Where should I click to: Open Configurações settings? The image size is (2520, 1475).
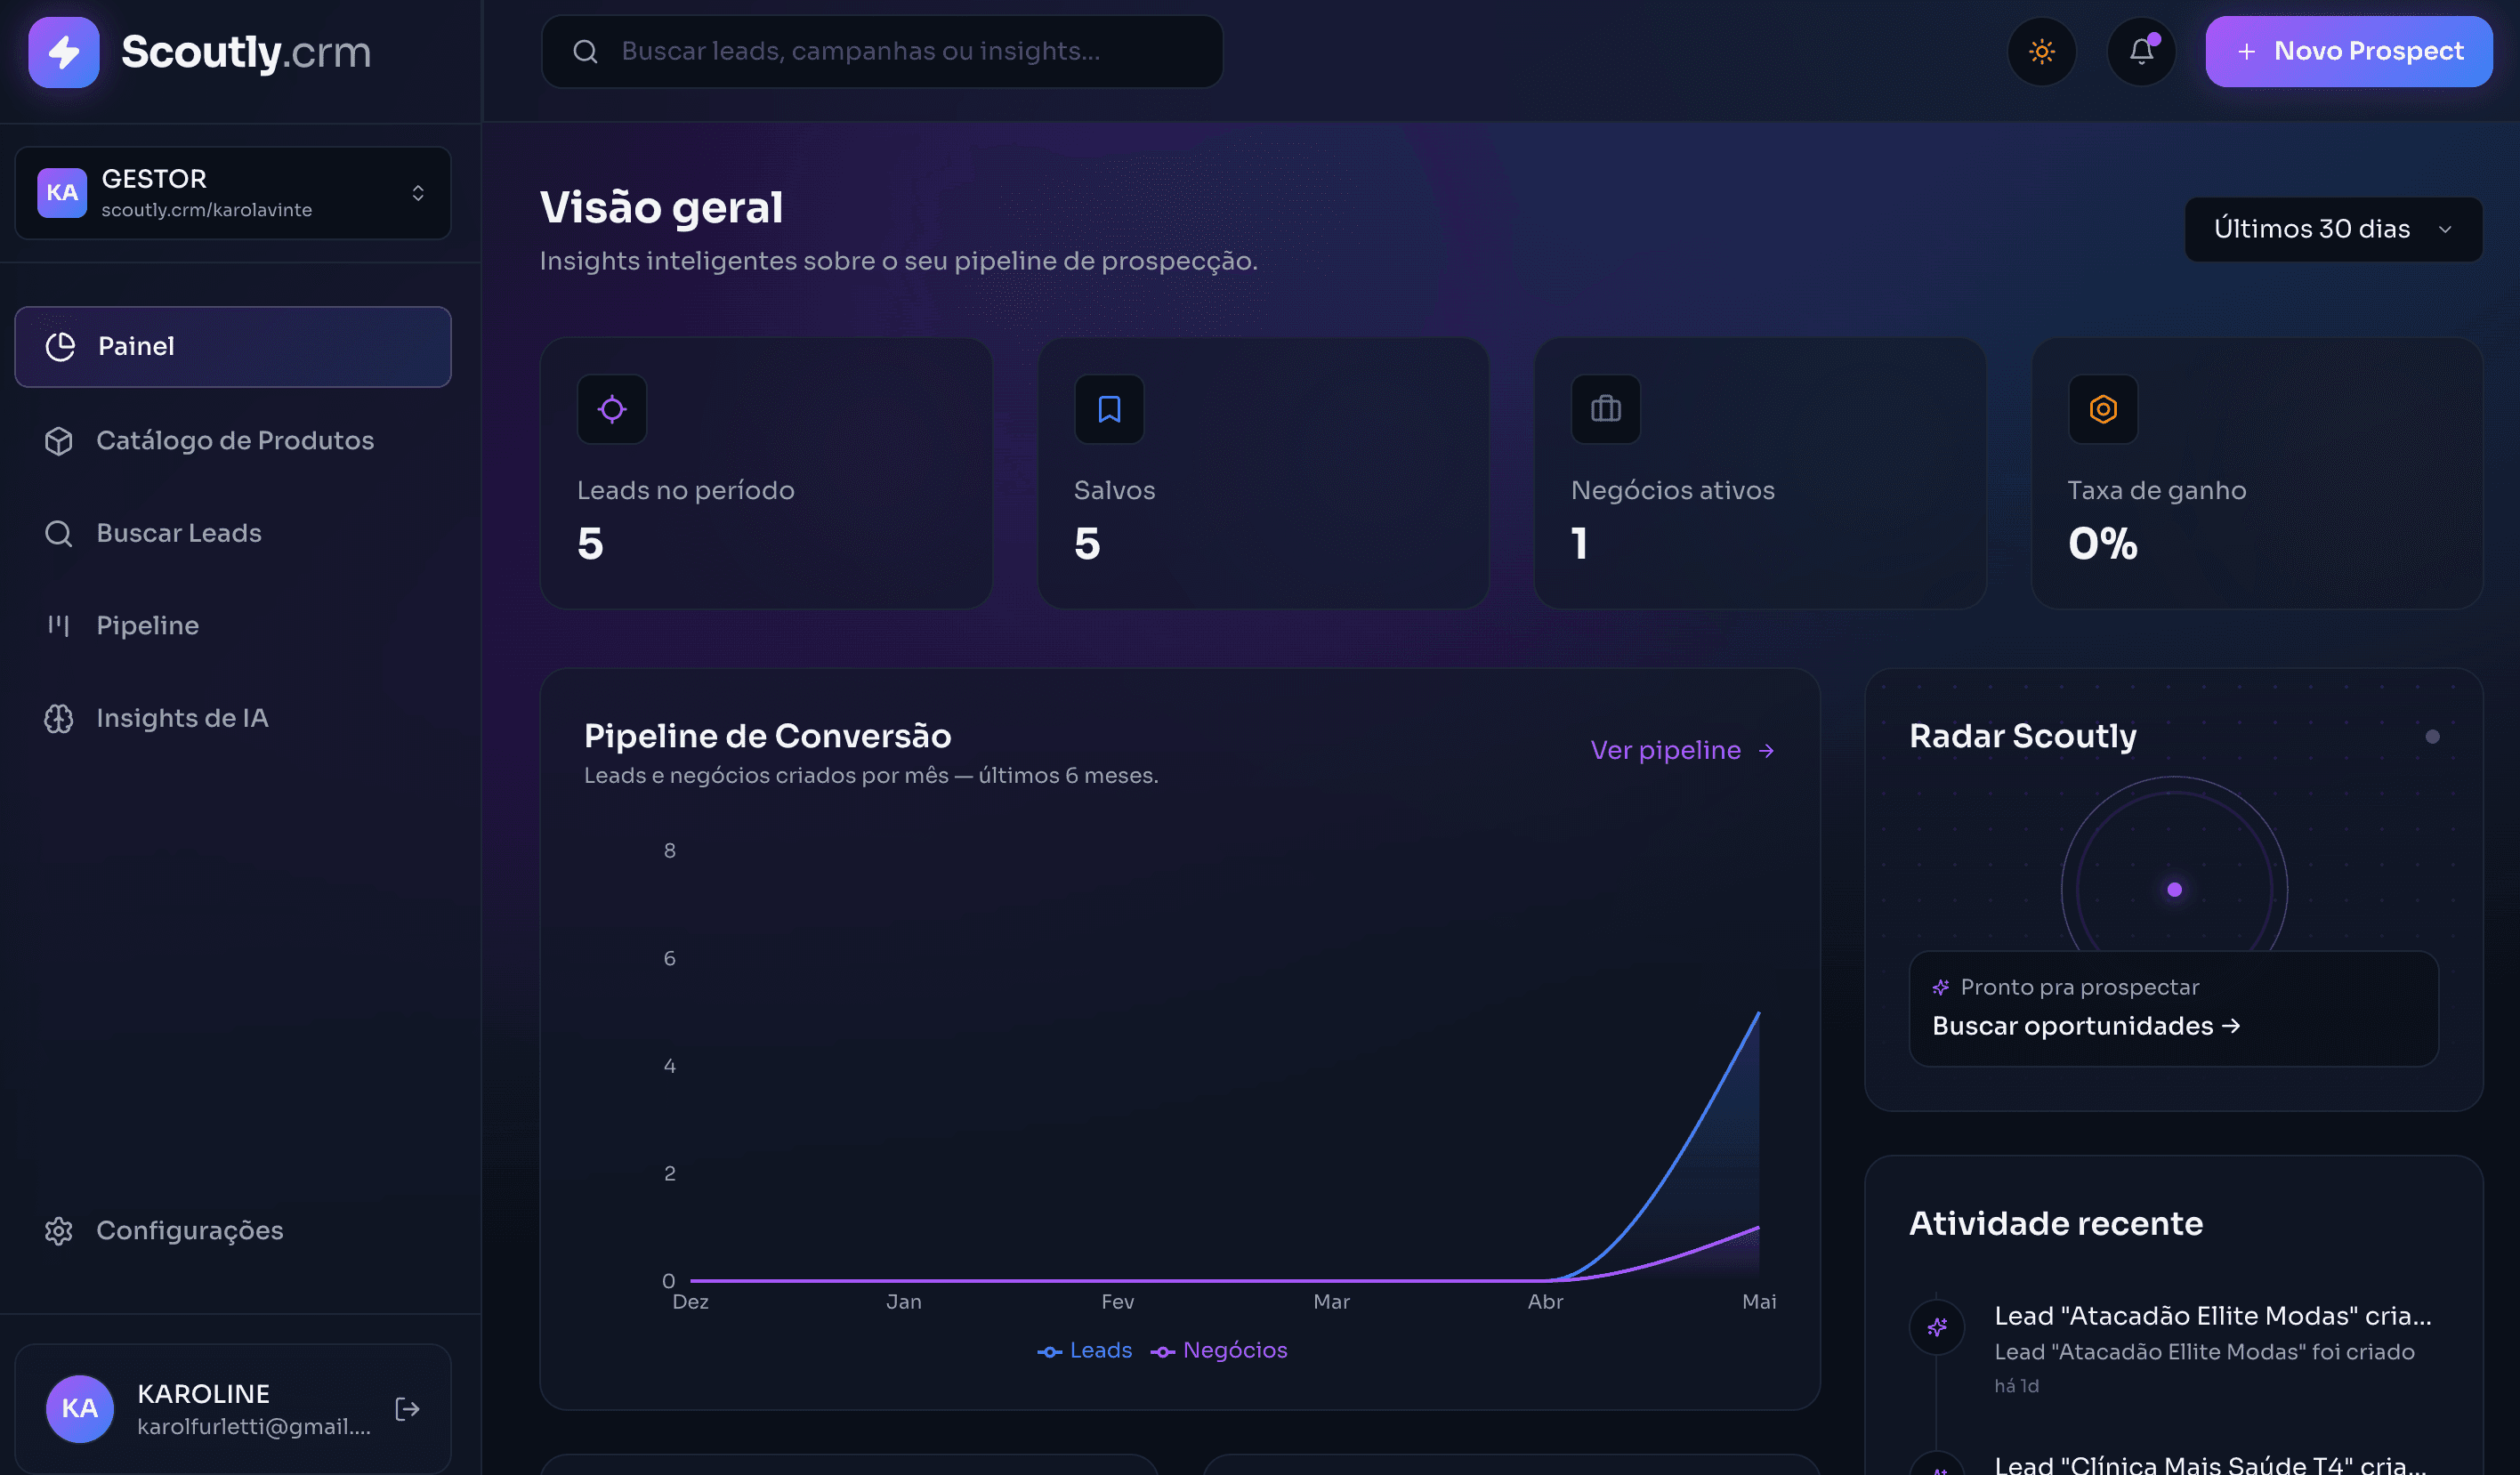coord(233,1230)
